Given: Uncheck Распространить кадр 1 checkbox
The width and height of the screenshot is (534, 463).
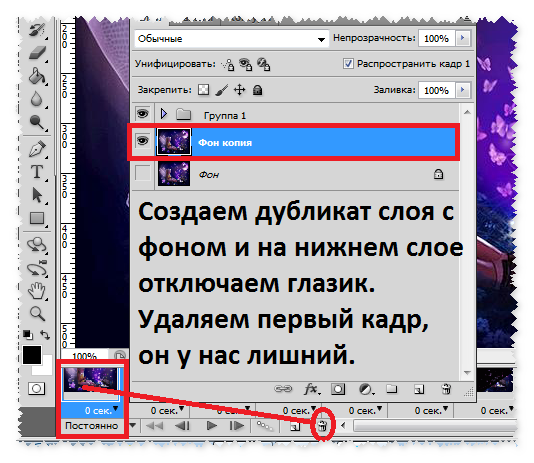Looking at the screenshot, I should pos(348,64).
